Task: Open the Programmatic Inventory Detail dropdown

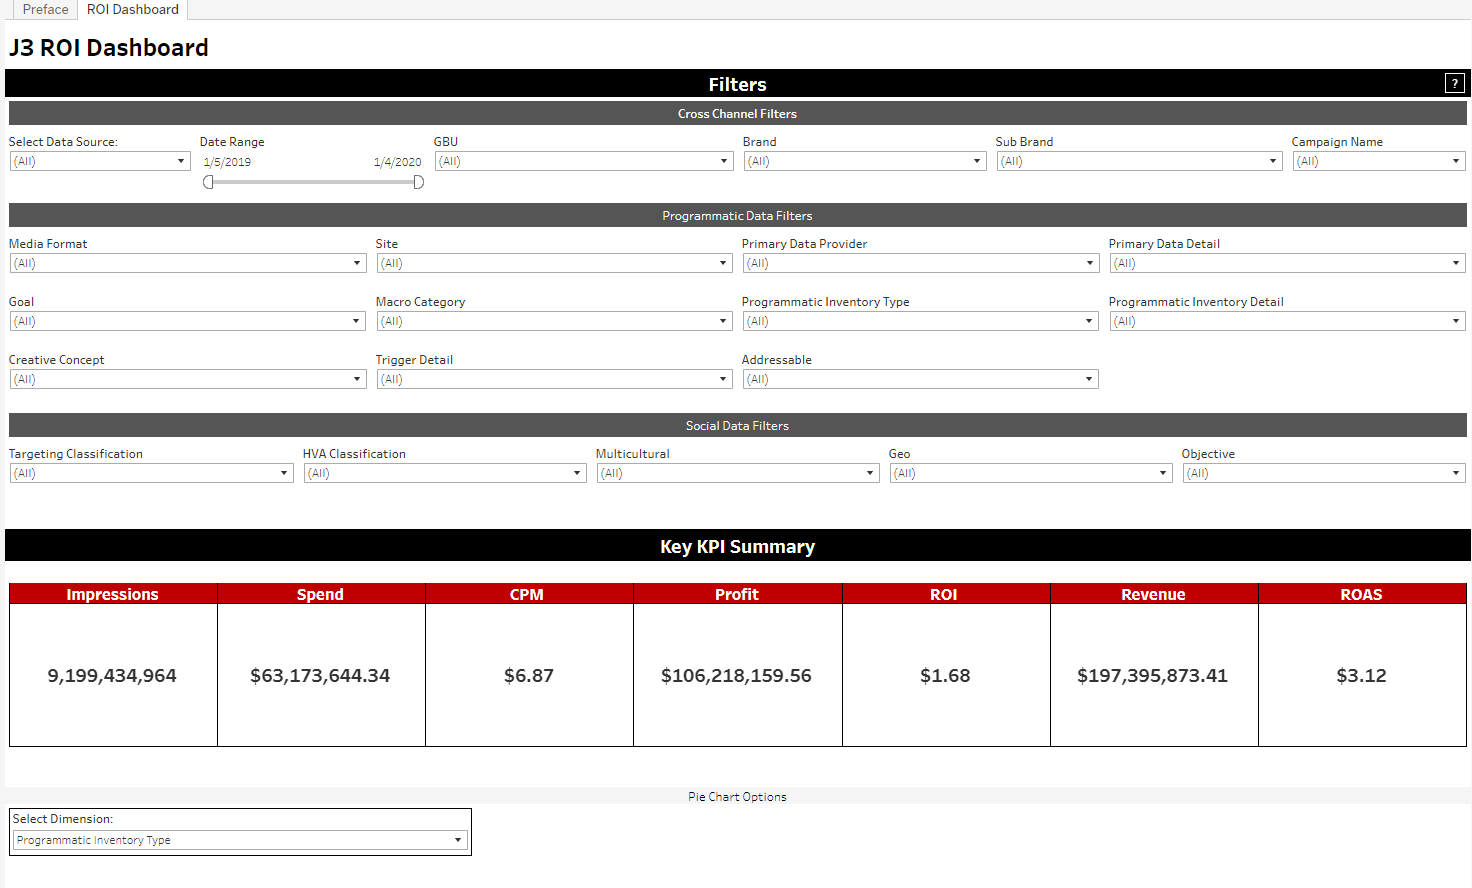Action: 1288,321
